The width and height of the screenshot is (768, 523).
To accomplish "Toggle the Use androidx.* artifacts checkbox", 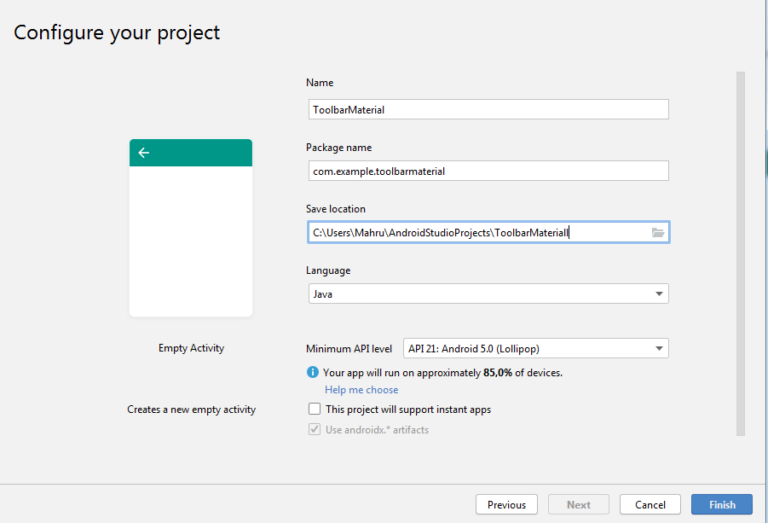I will [315, 430].
